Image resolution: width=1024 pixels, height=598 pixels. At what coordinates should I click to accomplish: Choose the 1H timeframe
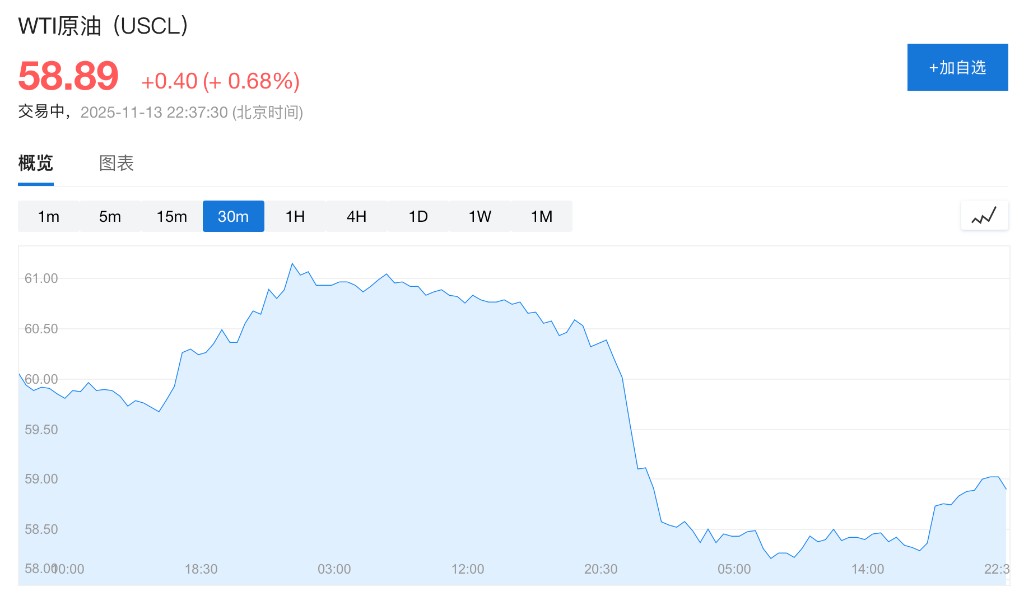[x=295, y=217]
